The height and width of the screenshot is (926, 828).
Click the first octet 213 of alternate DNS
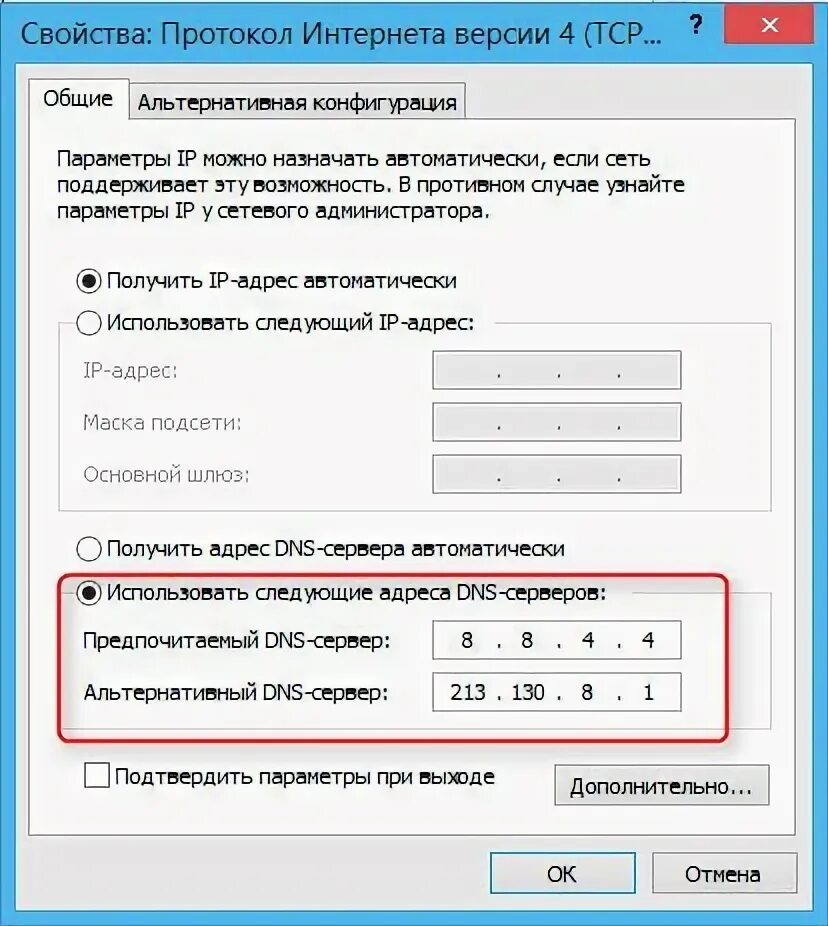[x=467, y=692]
